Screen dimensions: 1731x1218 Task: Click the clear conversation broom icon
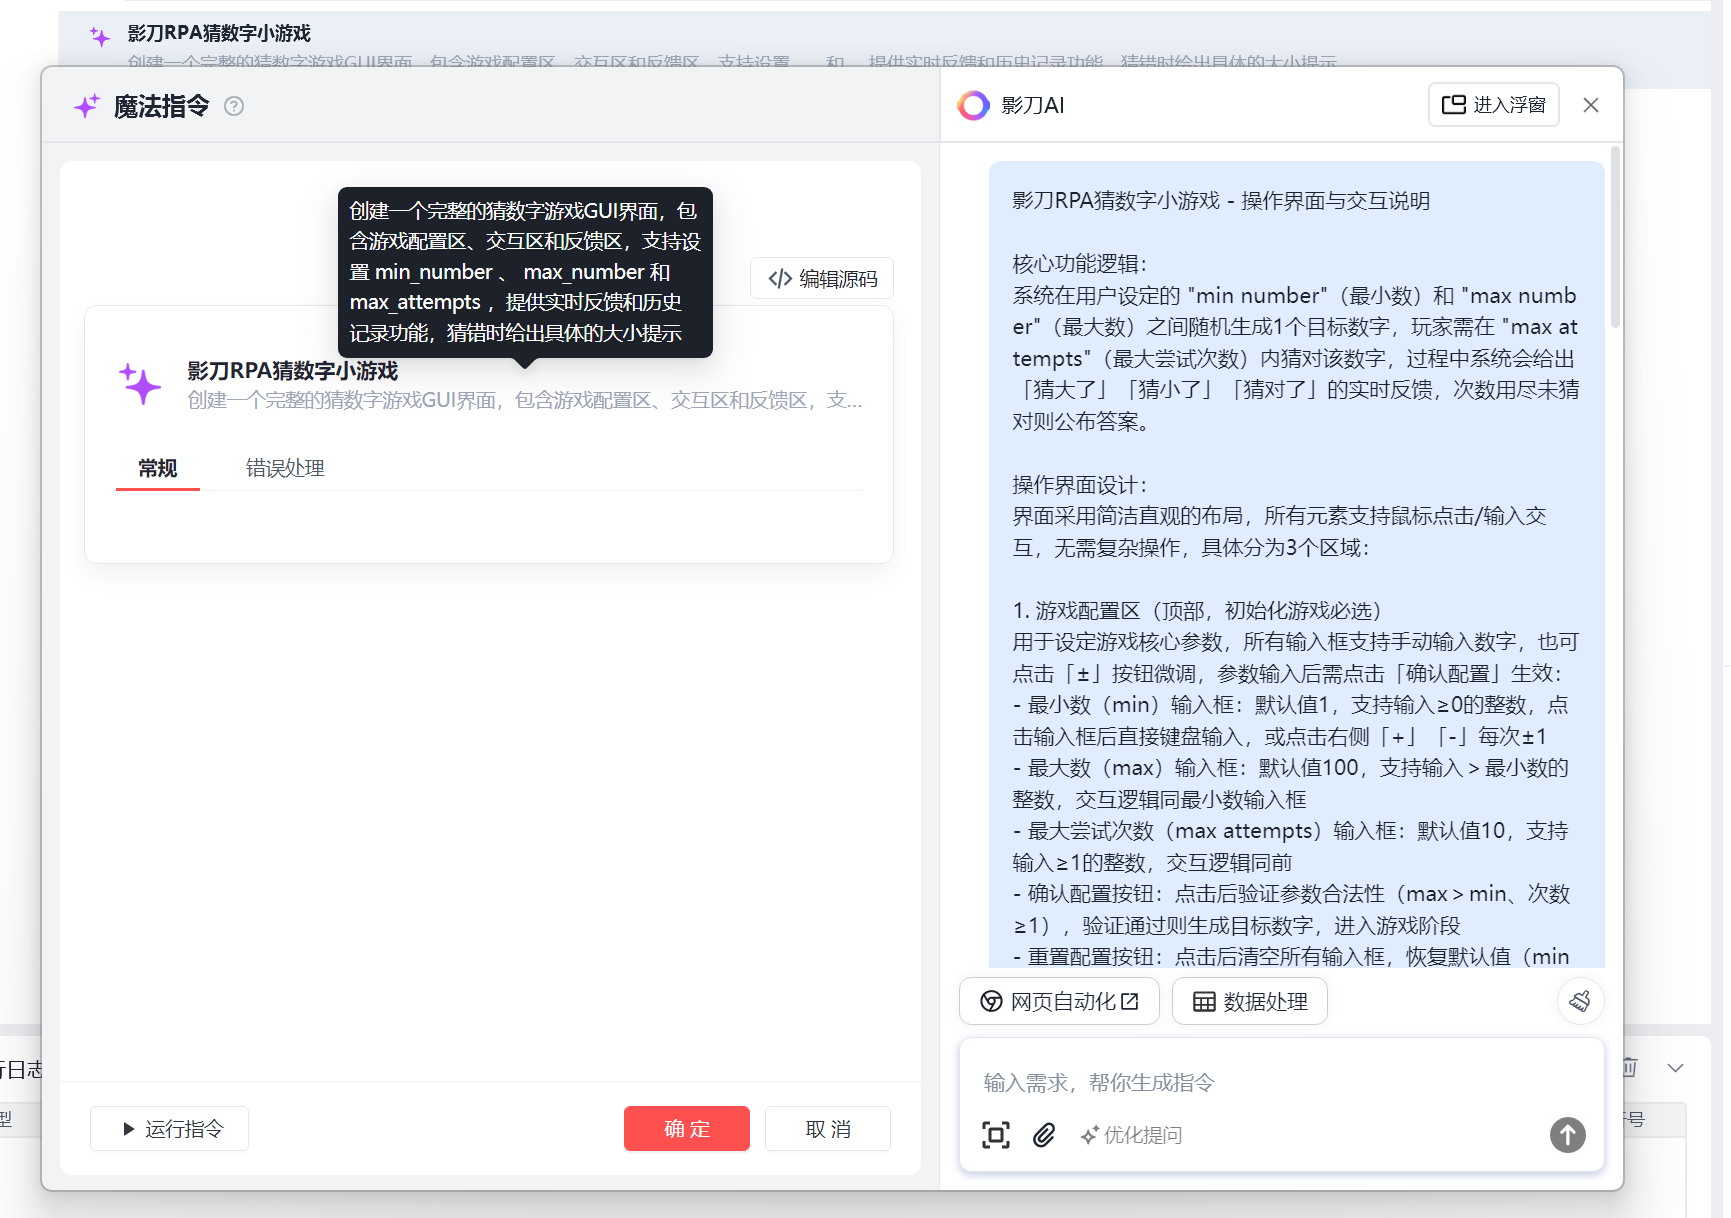[1580, 1001]
